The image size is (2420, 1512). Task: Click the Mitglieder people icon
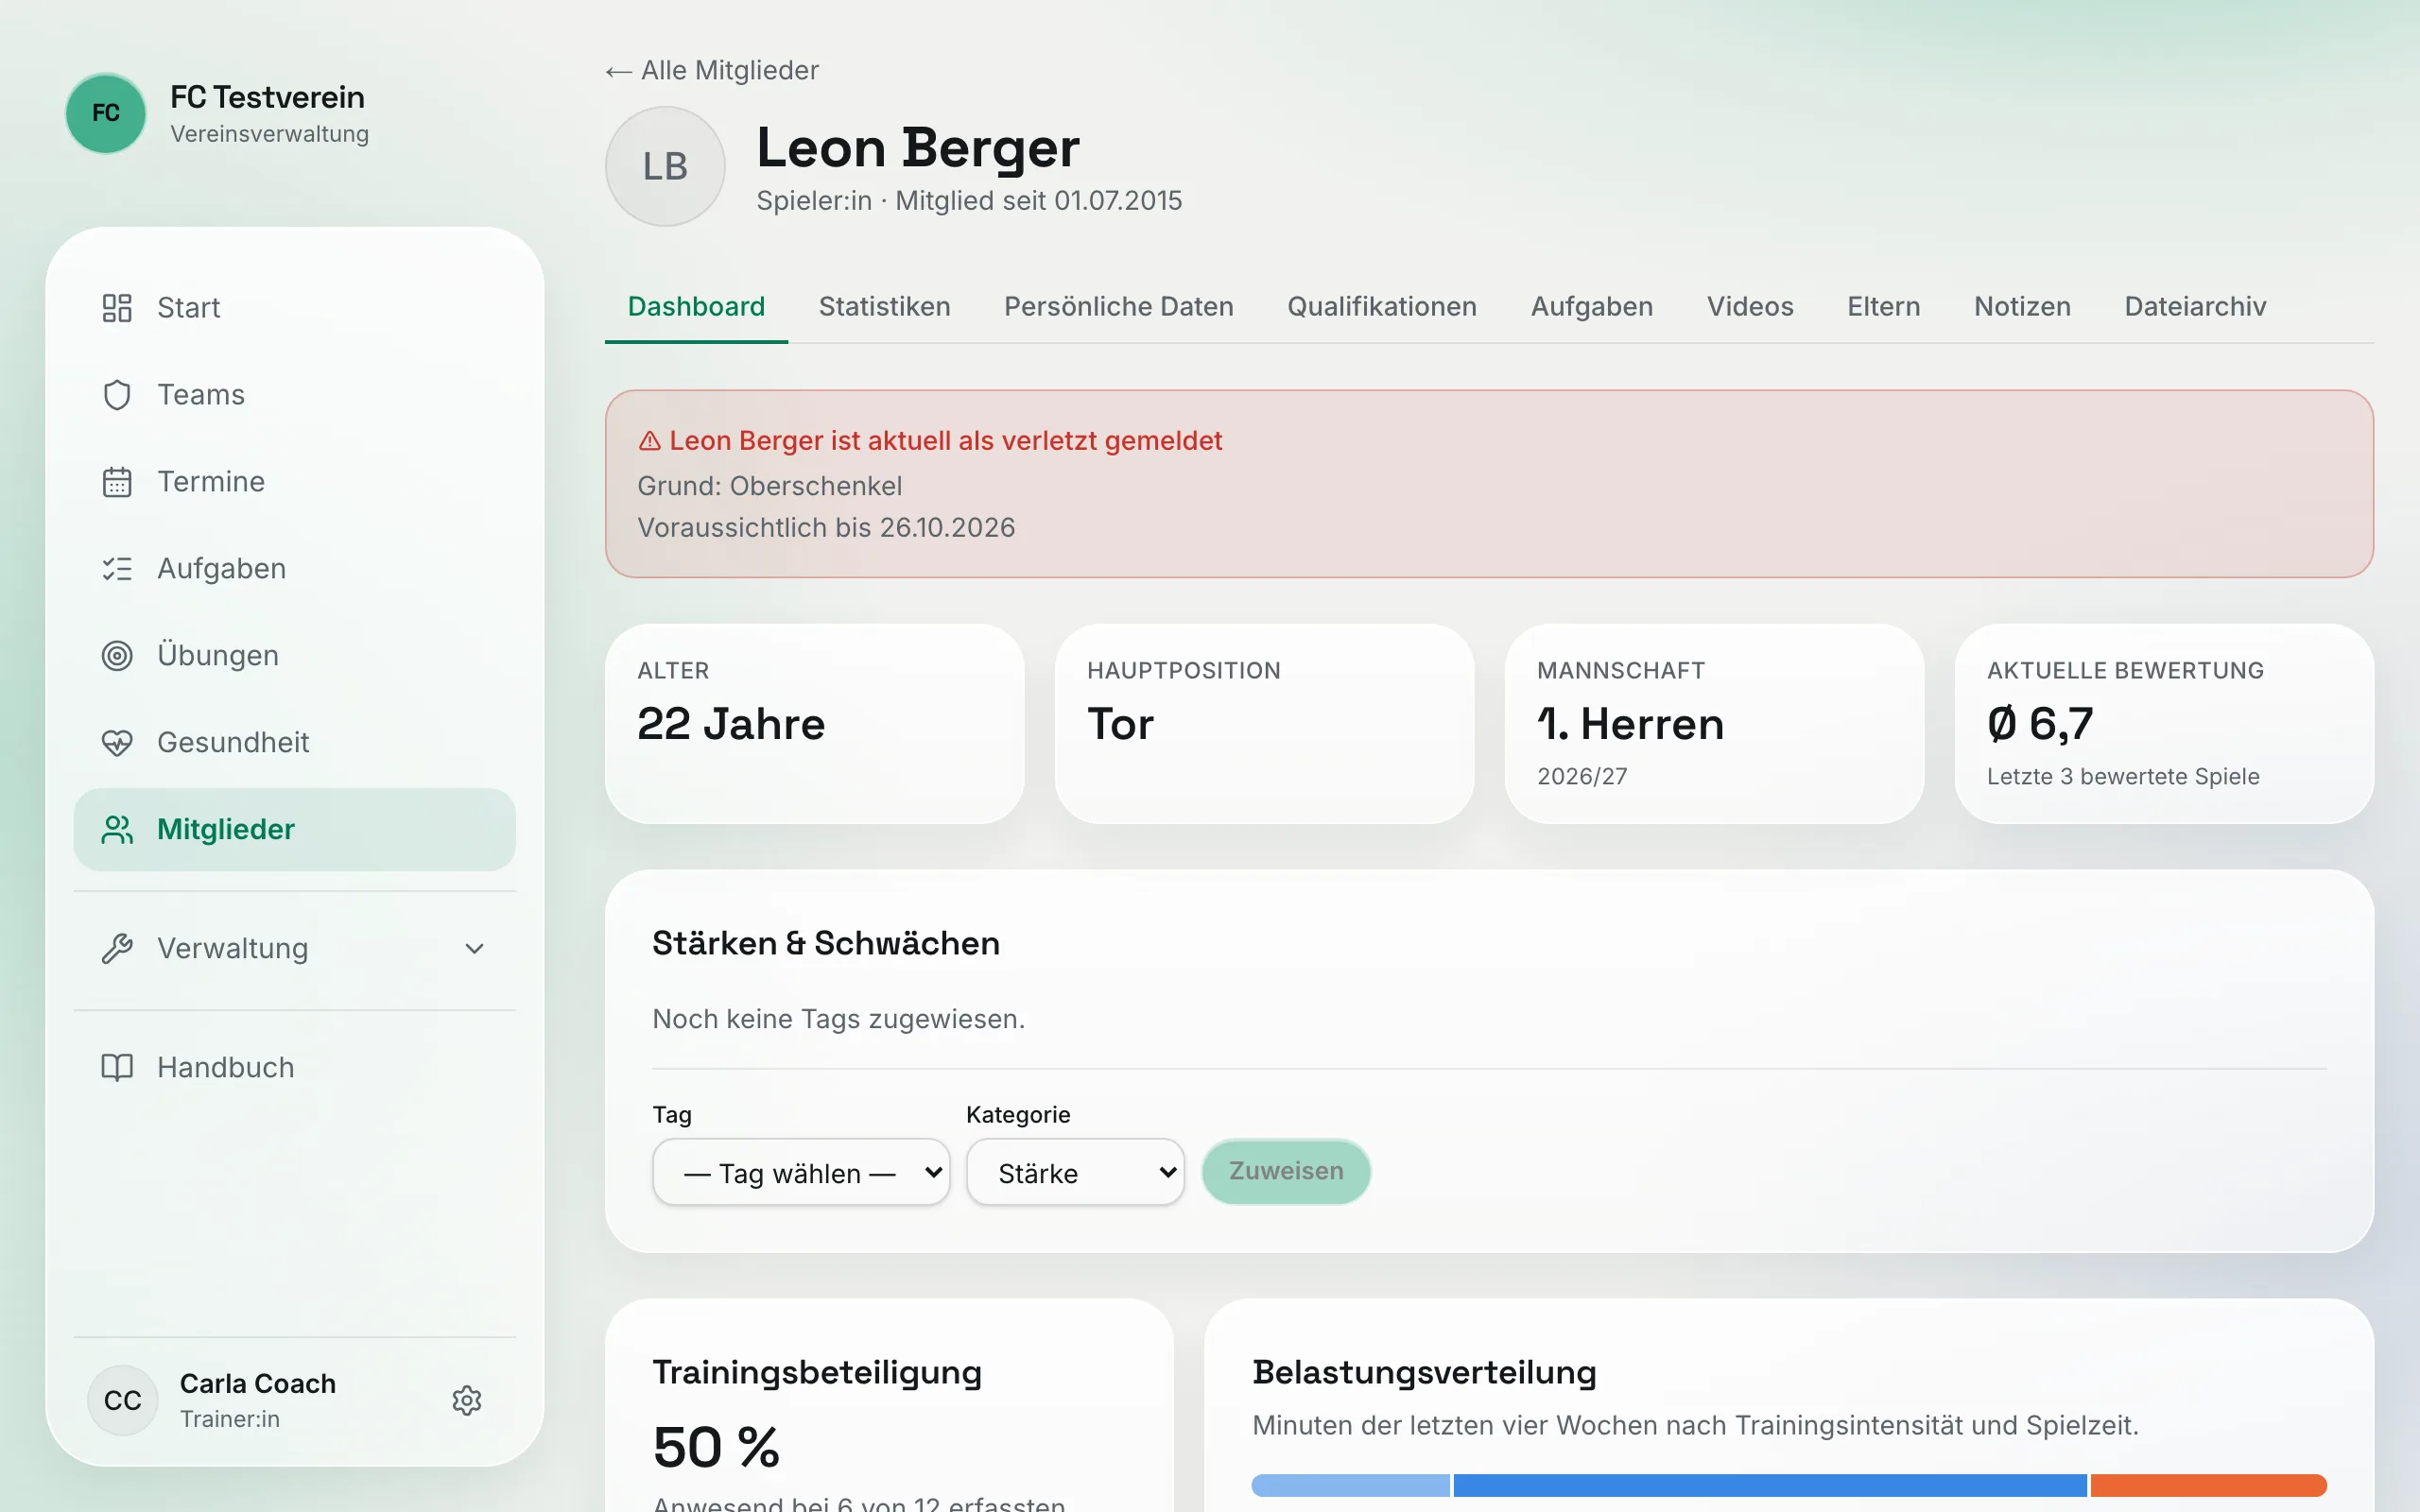click(x=117, y=830)
